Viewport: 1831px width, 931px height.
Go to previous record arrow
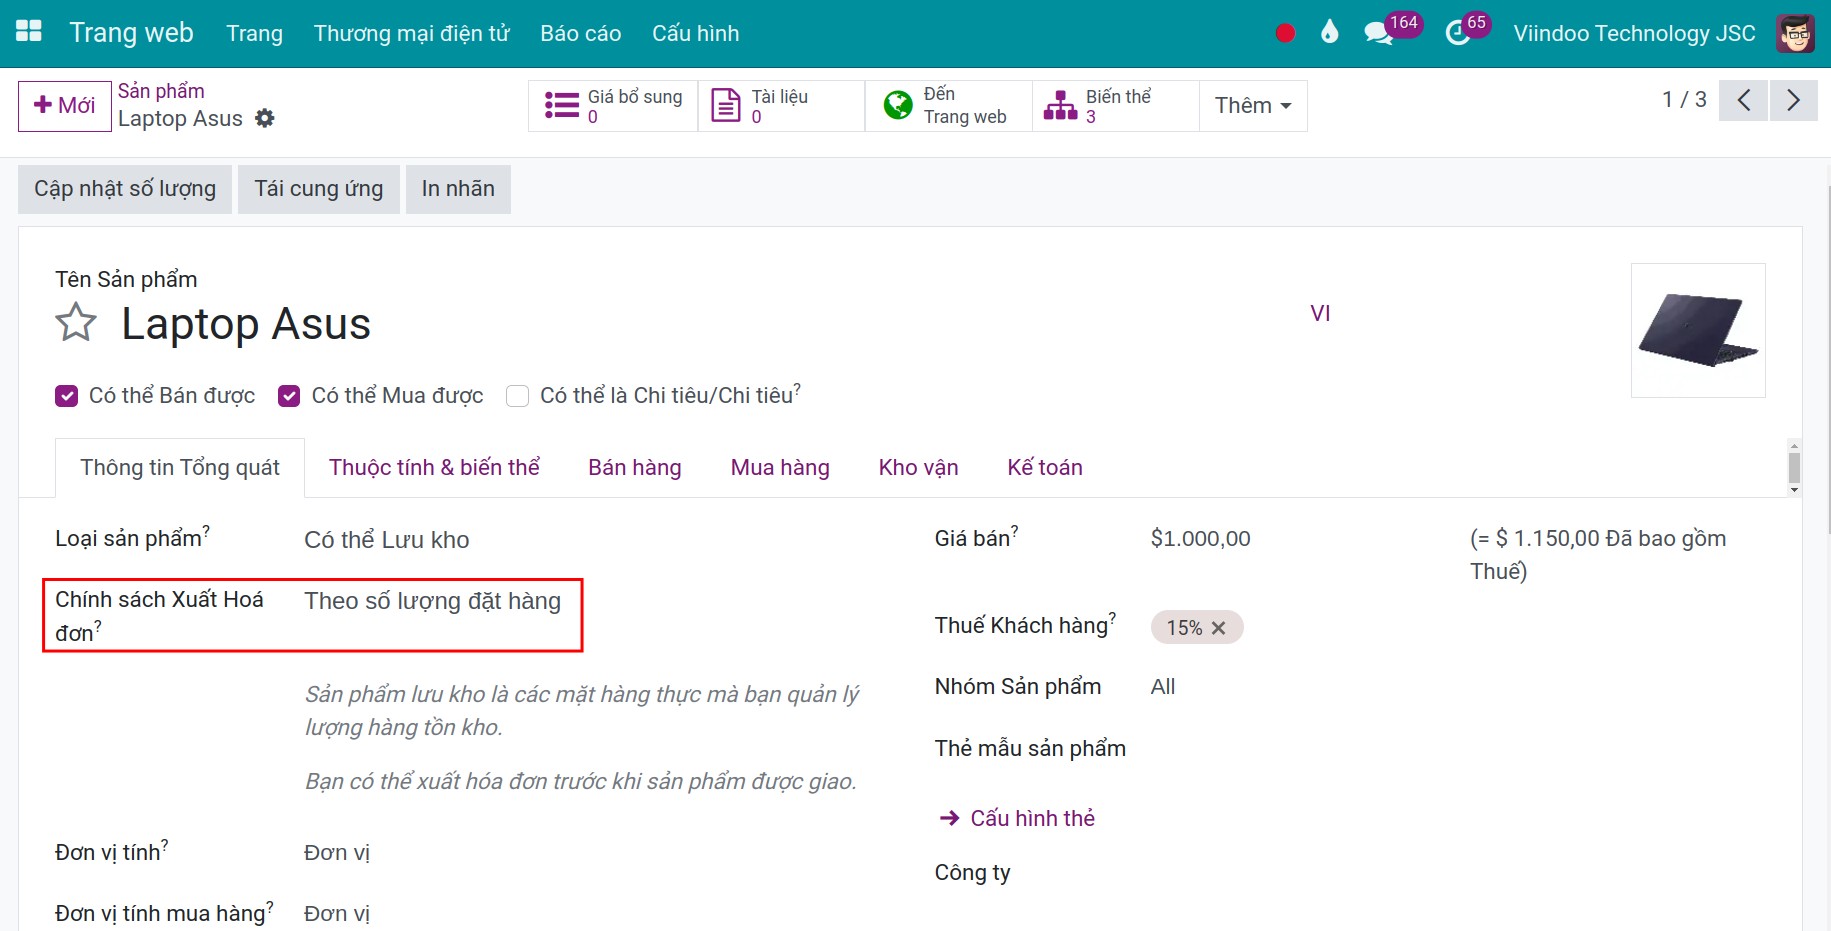(x=1743, y=100)
